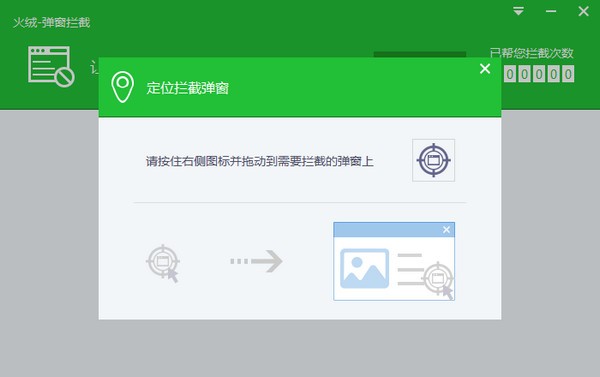
Task: Click the sample popup window illustration
Action: (x=394, y=261)
